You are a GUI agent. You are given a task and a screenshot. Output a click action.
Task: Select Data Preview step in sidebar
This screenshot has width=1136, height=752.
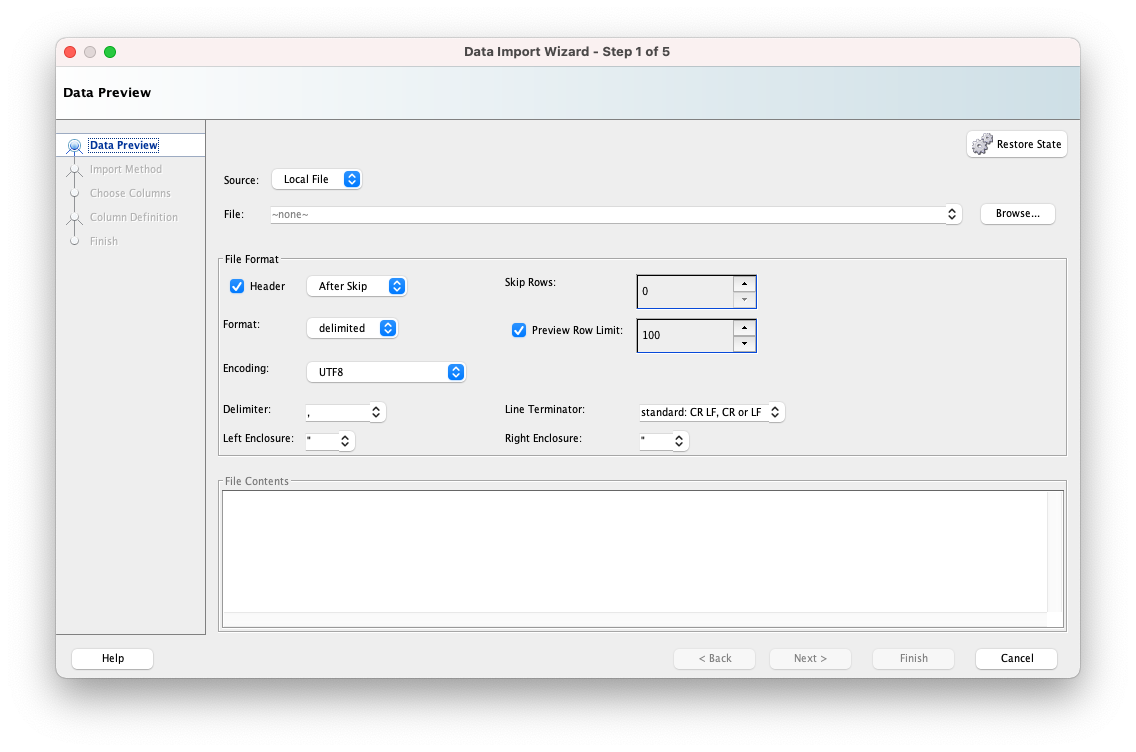pyautogui.click(x=124, y=145)
